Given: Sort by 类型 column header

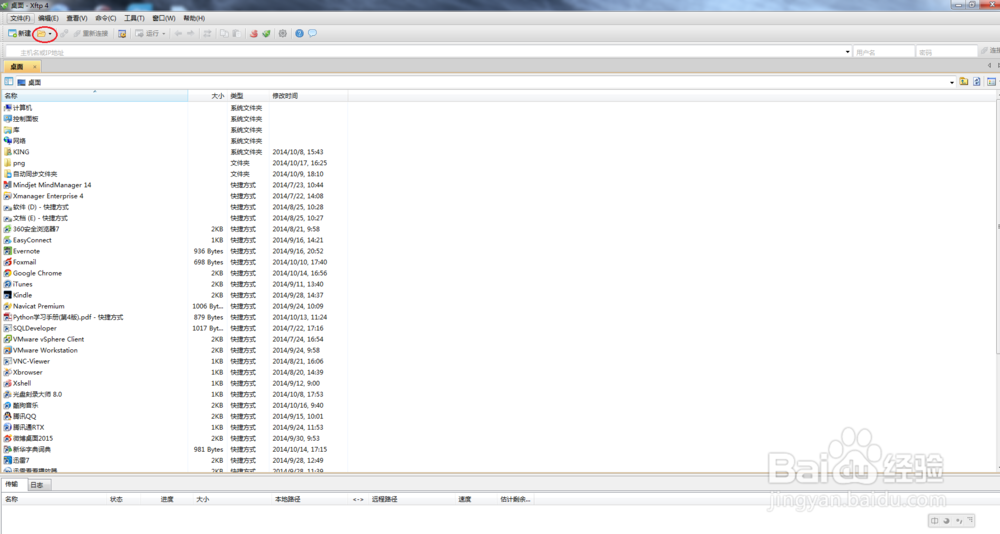Looking at the screenshot, I should pyautogui.click(x=248, y=96).
